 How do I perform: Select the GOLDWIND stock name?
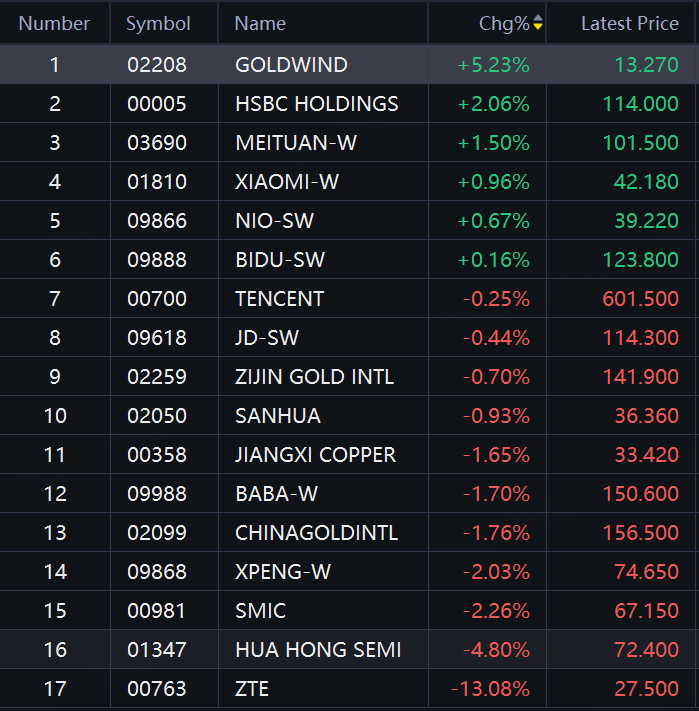[291, 65]
